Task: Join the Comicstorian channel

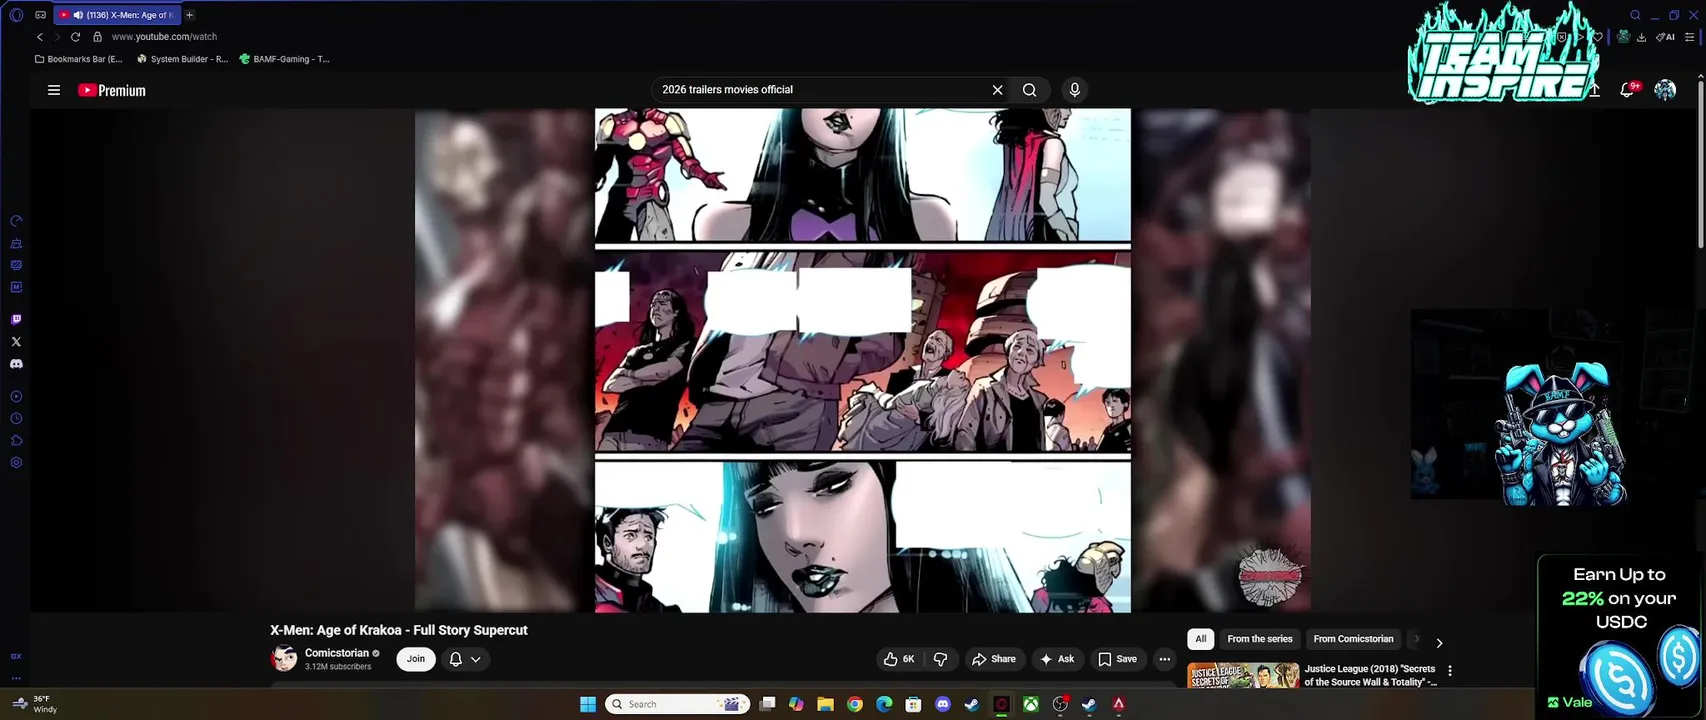Action: [416, 659]
